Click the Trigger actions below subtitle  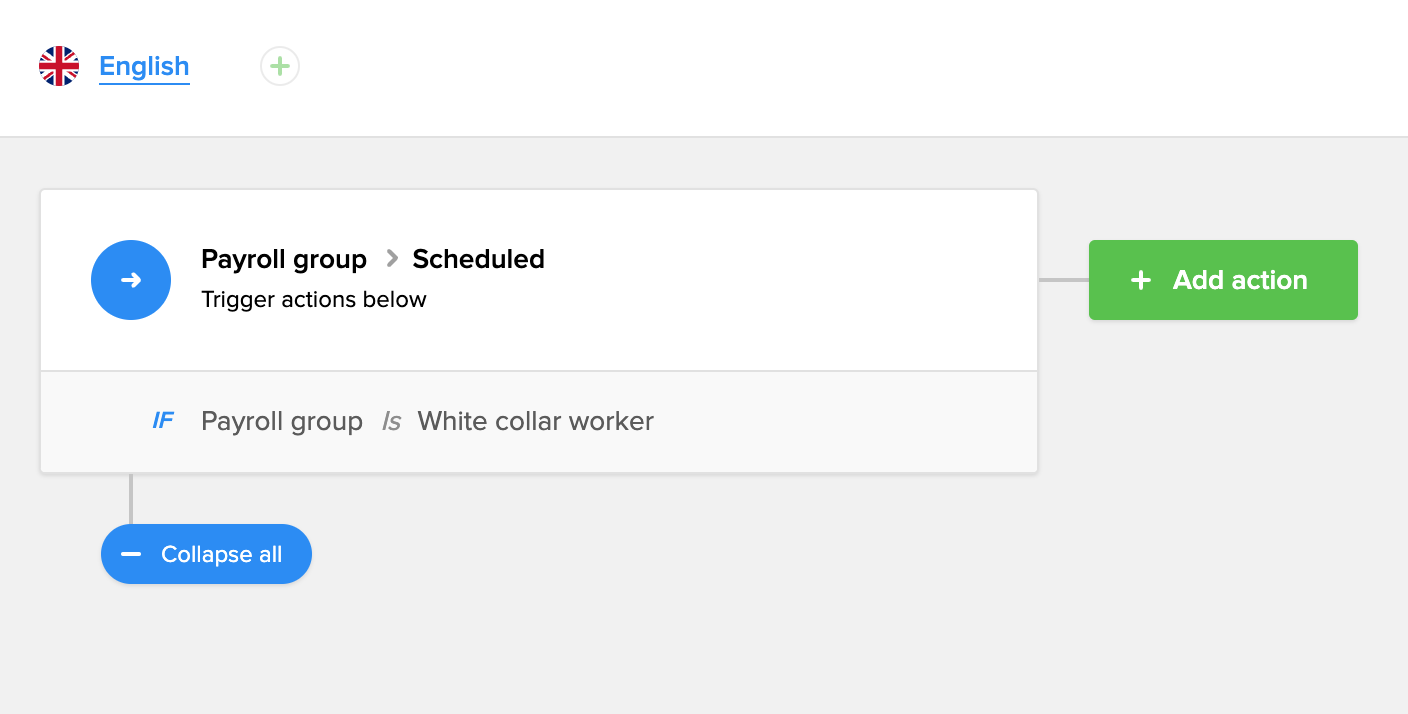point(314,299)
